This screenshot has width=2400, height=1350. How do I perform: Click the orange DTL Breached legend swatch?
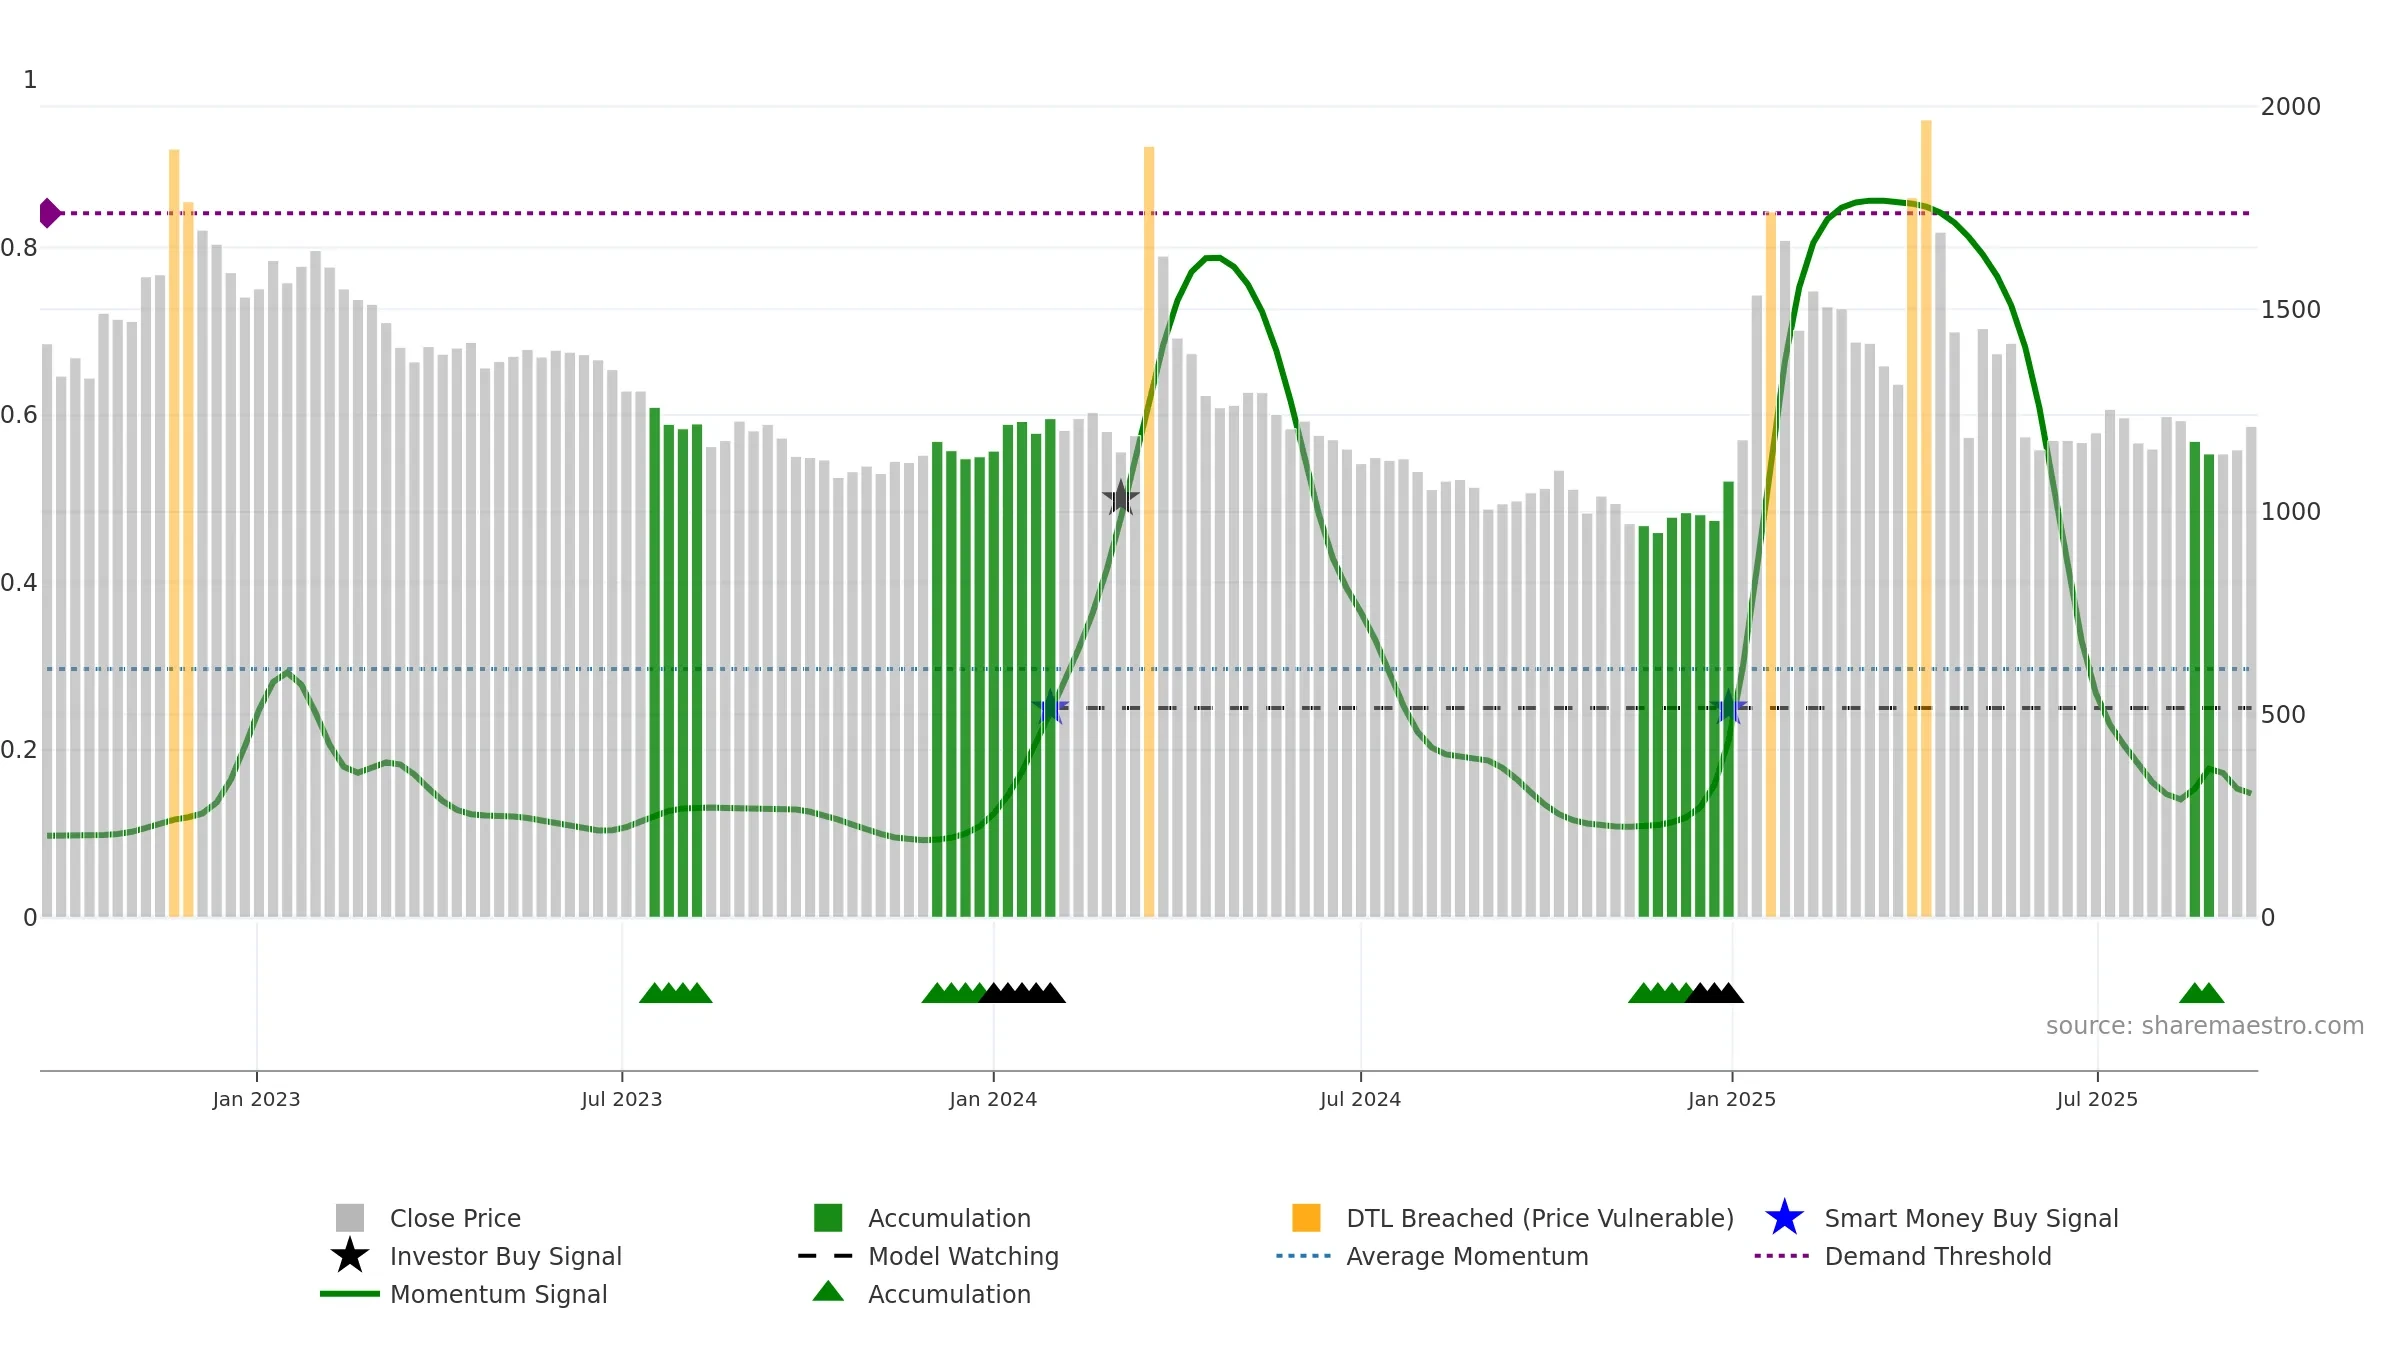click(1306, 1218)
